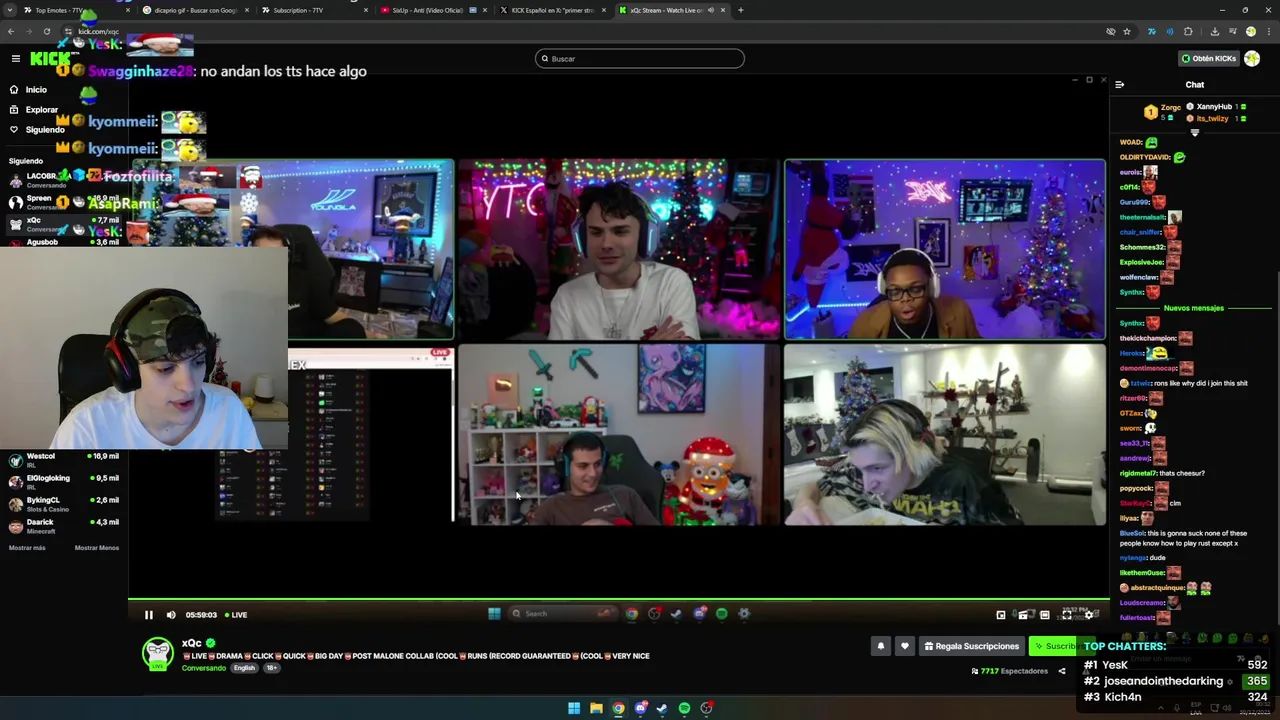
Task: Switch to Subscription 7TV tab
Action: (312, 10)
